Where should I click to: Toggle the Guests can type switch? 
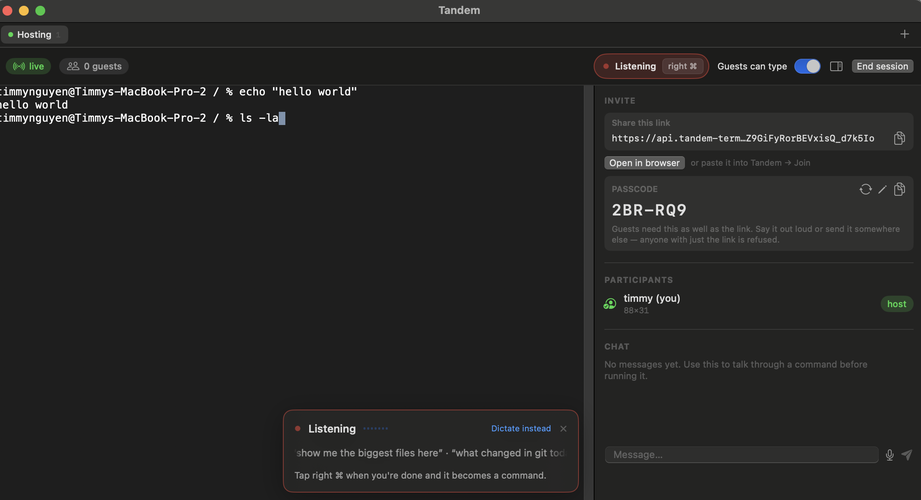pyautogui.click(x=807, y=66)
